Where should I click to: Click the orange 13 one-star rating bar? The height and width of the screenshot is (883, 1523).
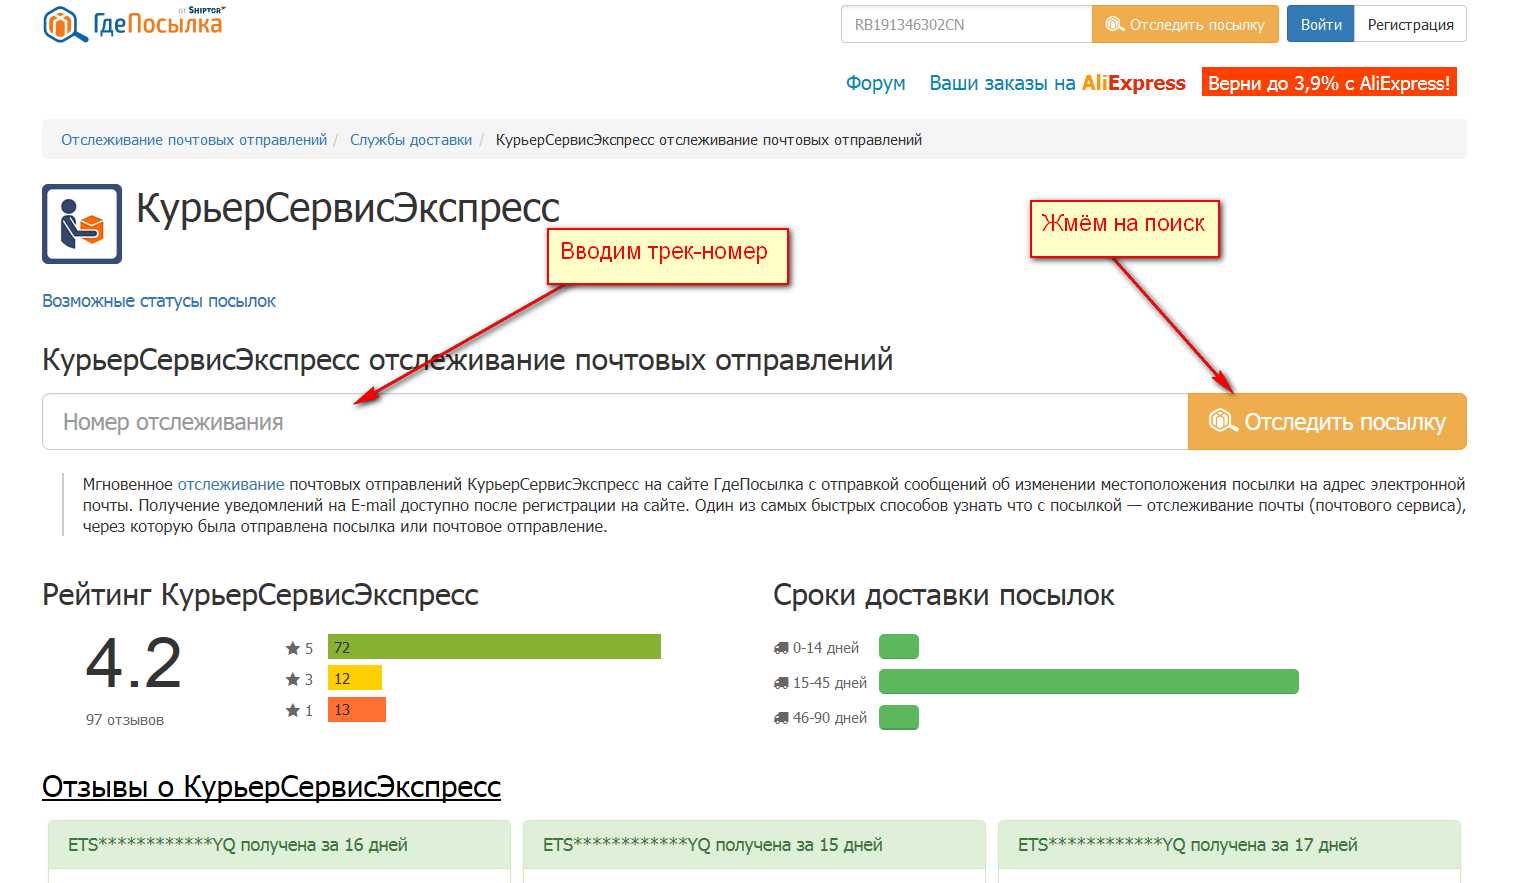coord(357,709)
